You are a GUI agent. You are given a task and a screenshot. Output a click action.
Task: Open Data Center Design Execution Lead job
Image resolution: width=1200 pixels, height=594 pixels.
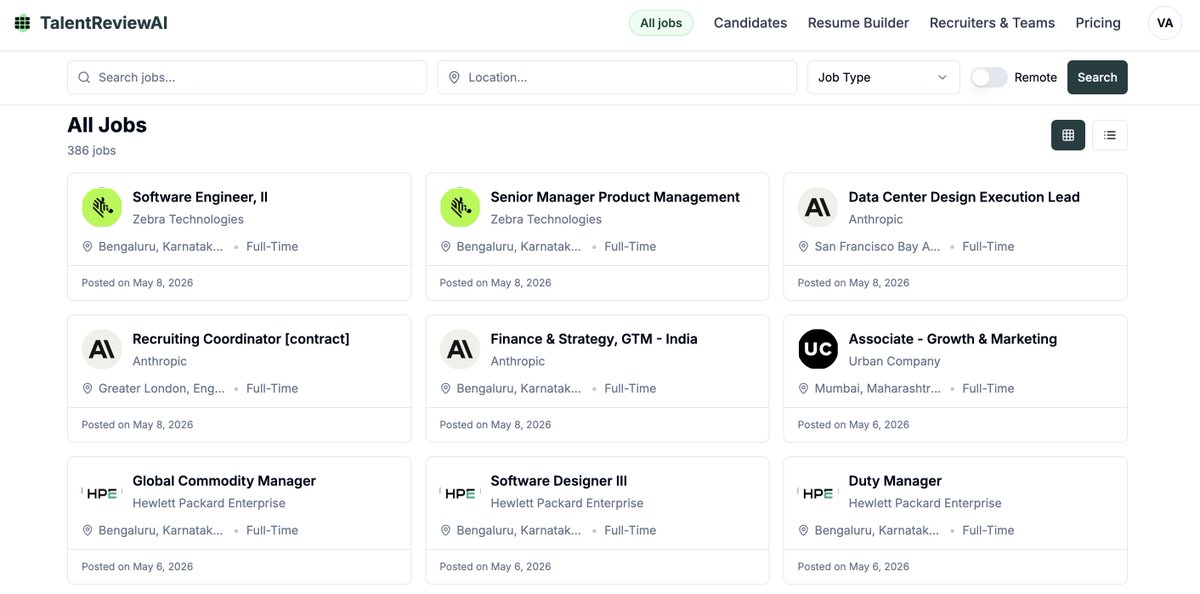pos(964,197)
